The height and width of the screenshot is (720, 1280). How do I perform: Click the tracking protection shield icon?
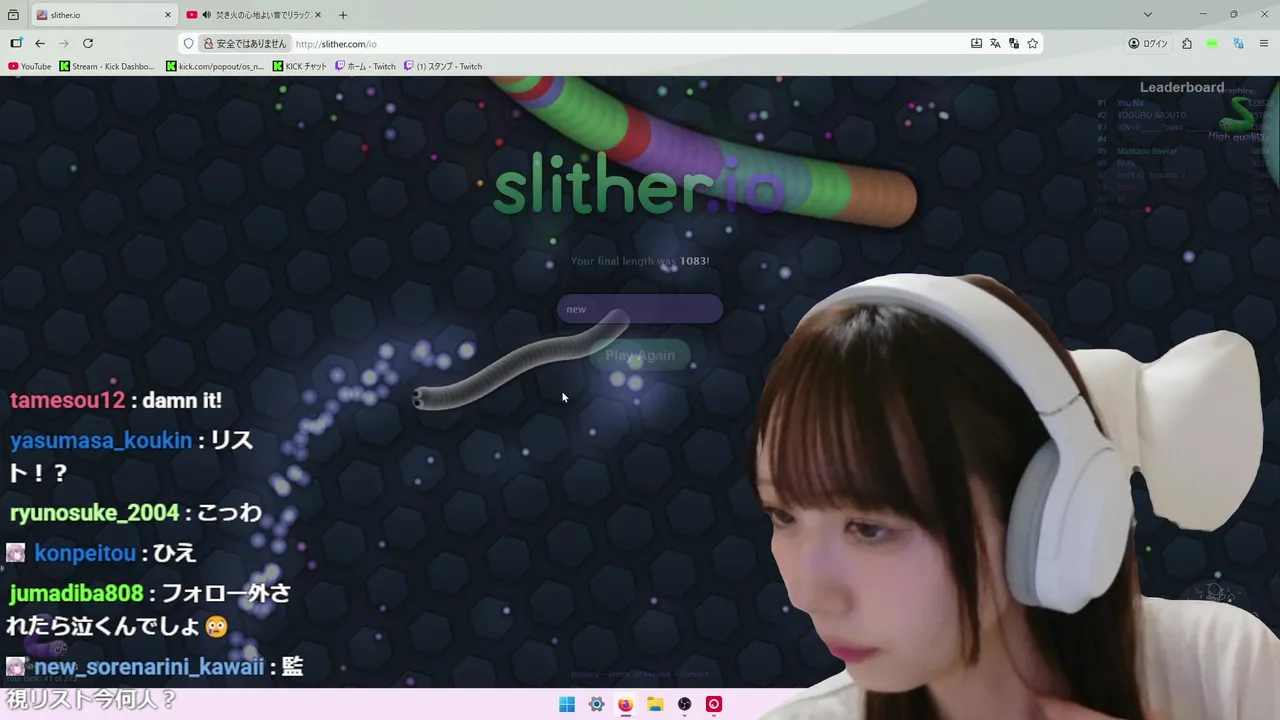coord(188,43)
